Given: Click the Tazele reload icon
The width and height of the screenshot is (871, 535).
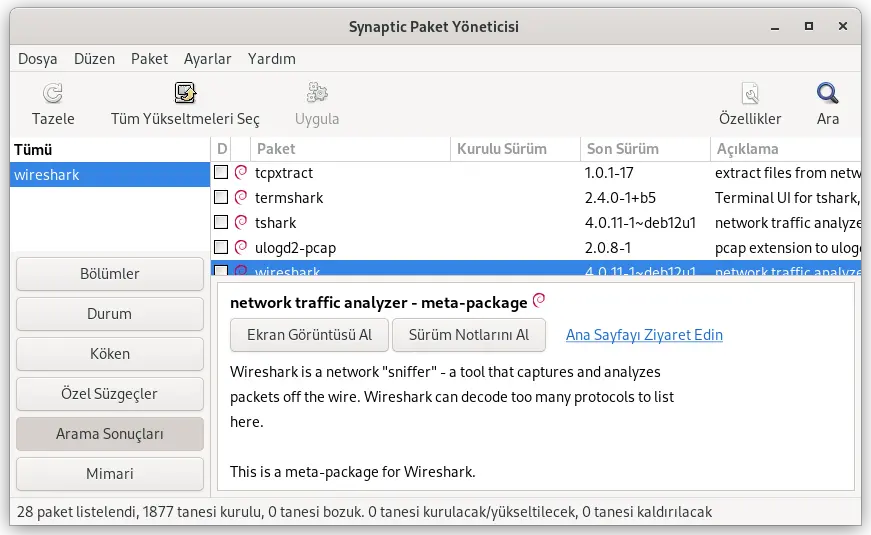Looking at the screenshot, I should (x=53, y=93).
